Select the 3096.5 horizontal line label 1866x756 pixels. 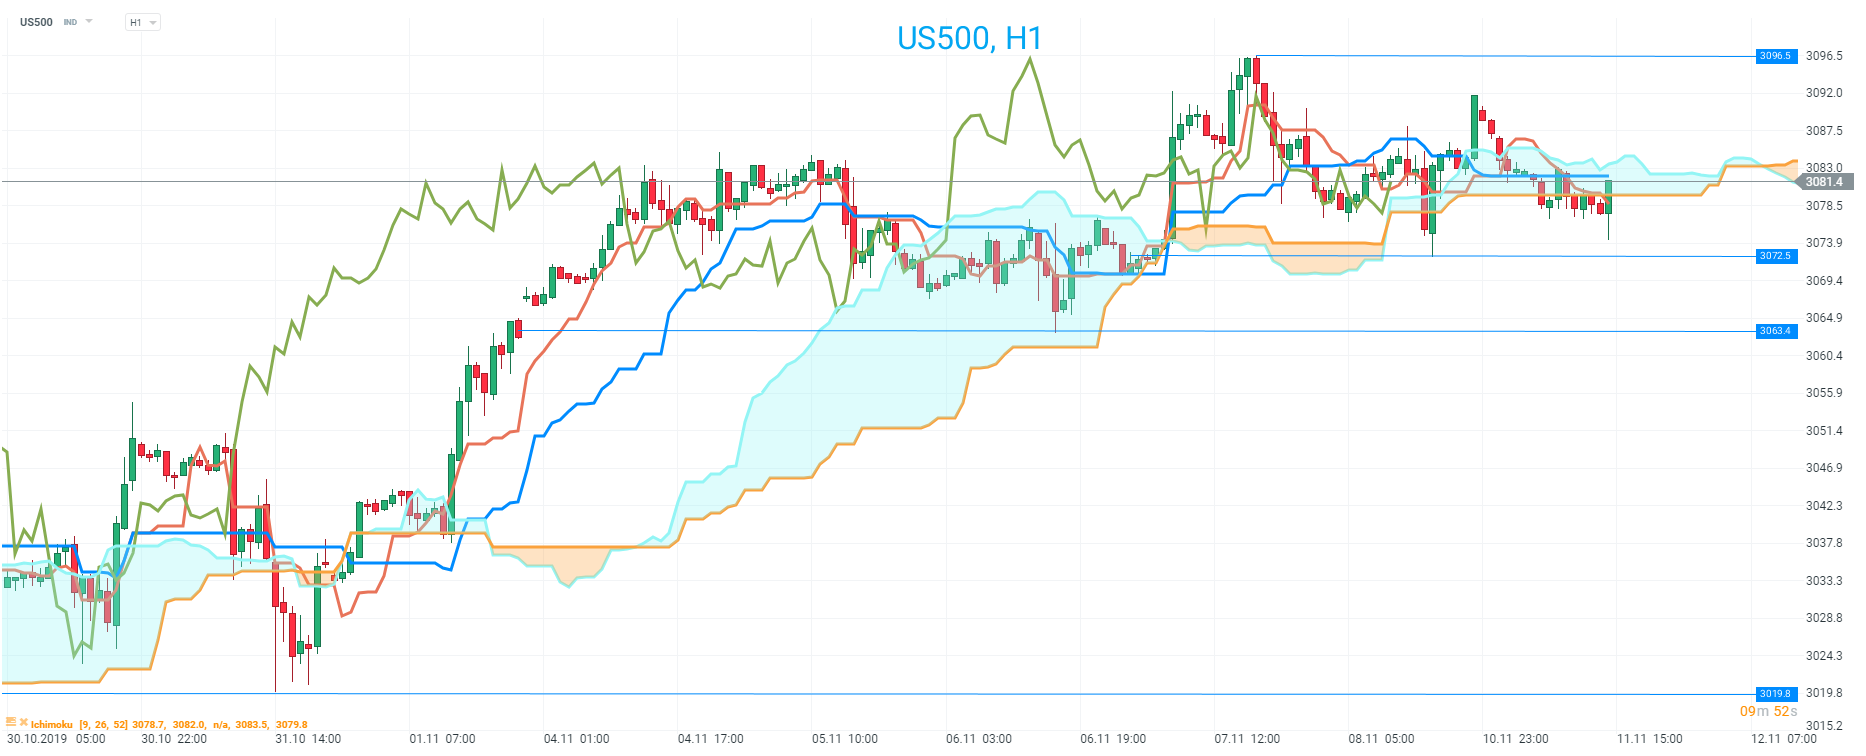(x=1775, y=56)
